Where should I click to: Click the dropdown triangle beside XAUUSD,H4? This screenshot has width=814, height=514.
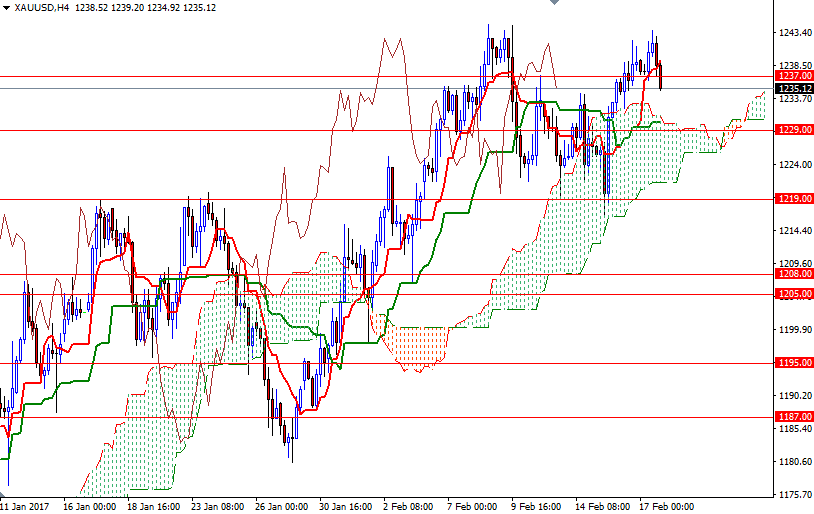point(6,7)
